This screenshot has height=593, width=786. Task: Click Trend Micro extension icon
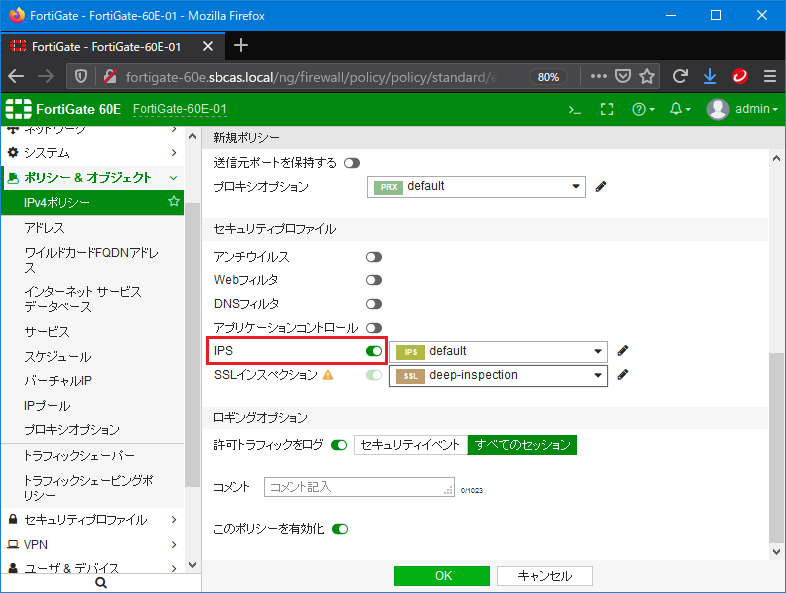(x=740, y=77)
